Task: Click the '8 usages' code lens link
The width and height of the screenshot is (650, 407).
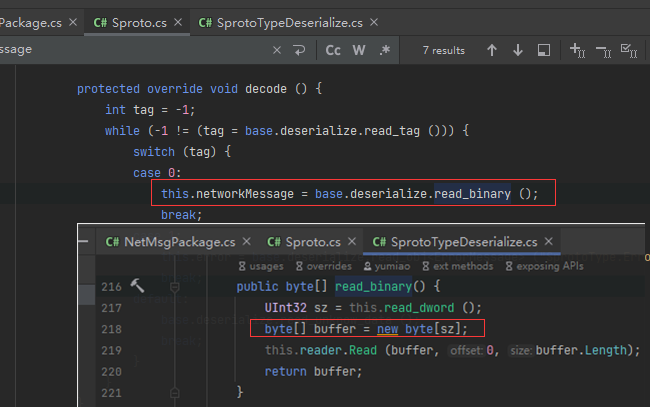Action: pos(263,266)
